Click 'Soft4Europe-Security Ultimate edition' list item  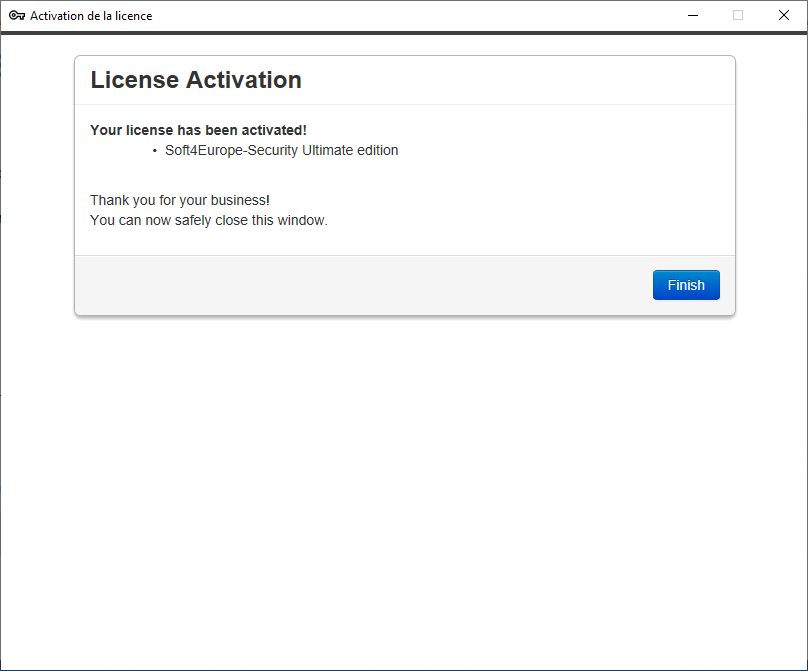pos(281,150)
